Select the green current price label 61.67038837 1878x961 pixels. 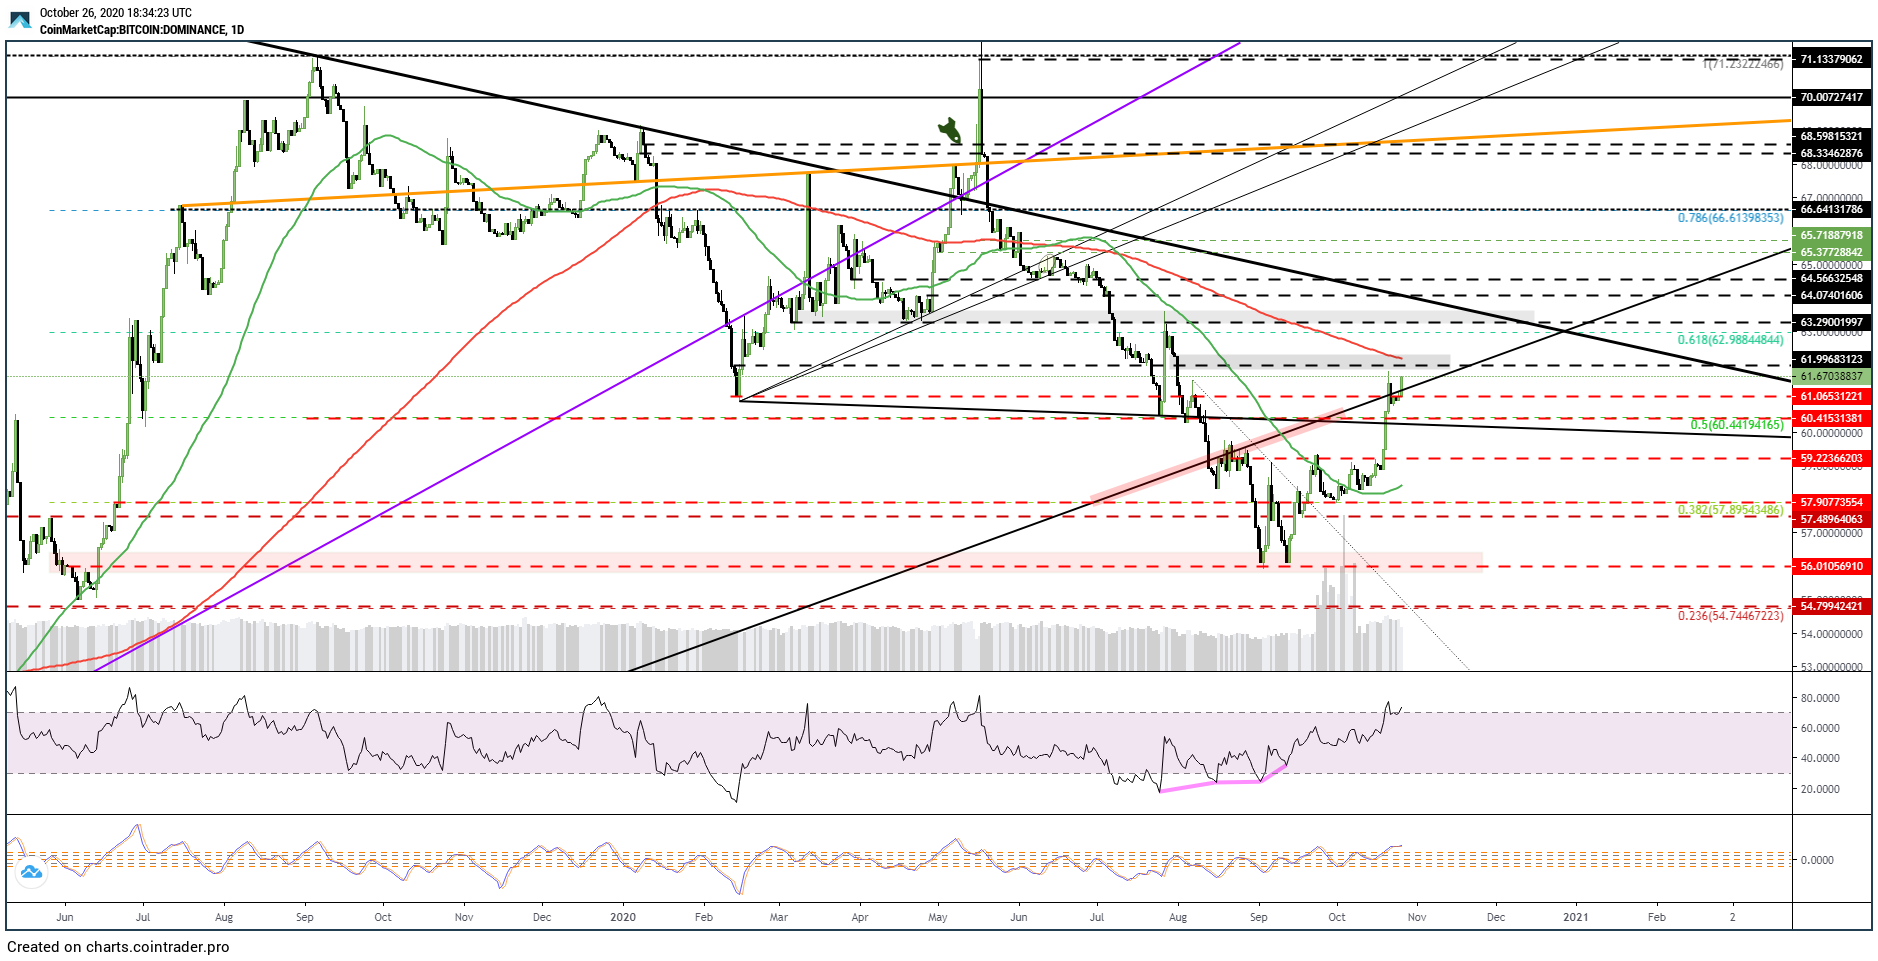click(1831, 377)
